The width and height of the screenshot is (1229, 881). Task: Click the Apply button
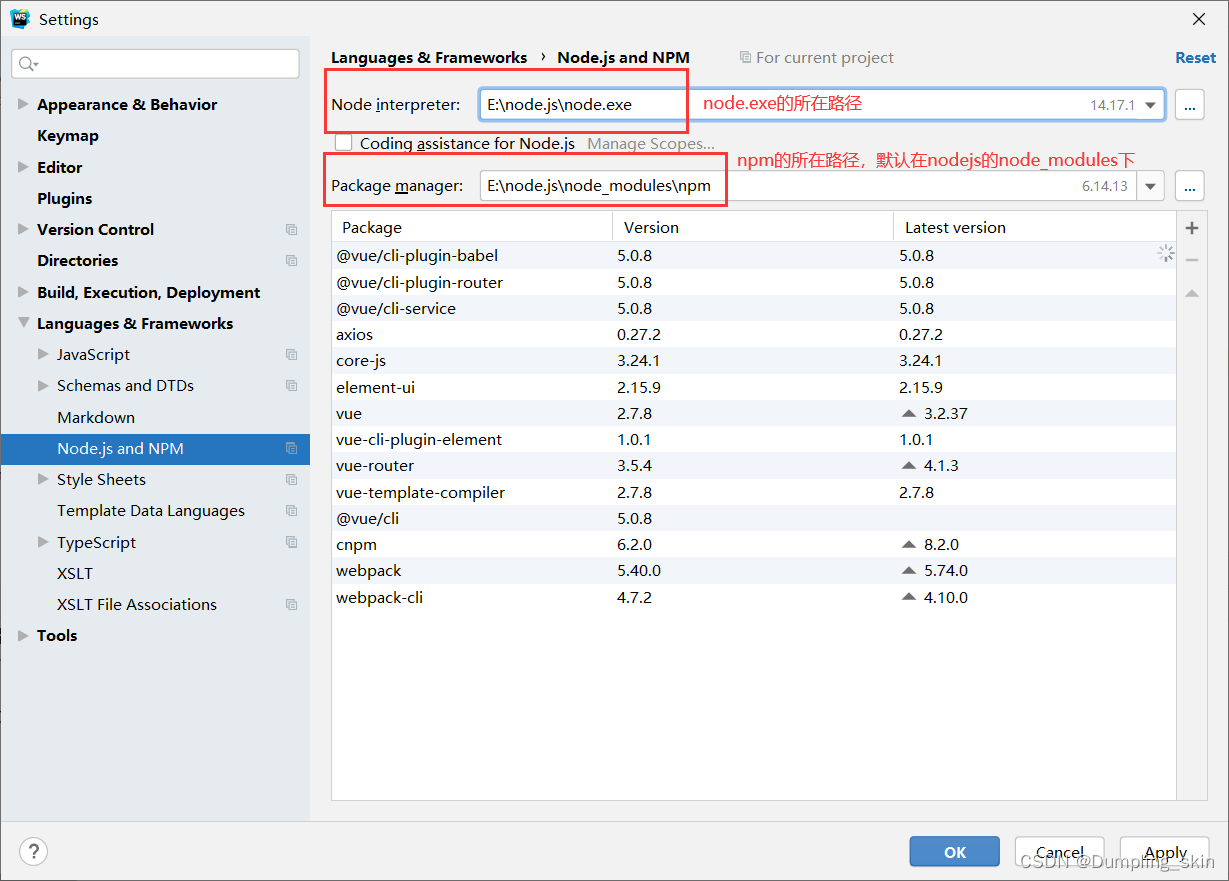(x=1165, y=852)
